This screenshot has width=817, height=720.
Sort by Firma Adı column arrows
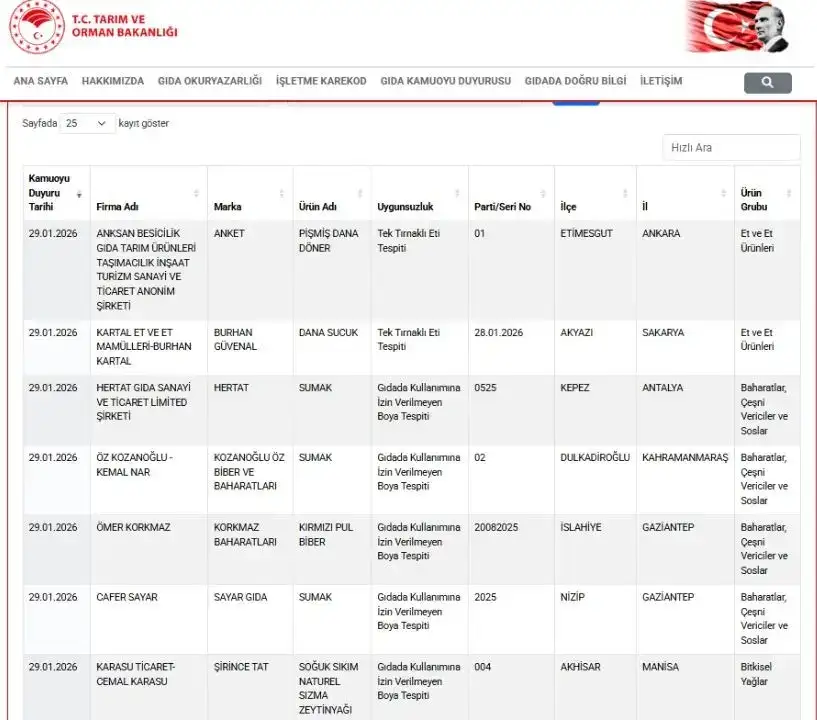pyautogui.click(x=197, y=193)
